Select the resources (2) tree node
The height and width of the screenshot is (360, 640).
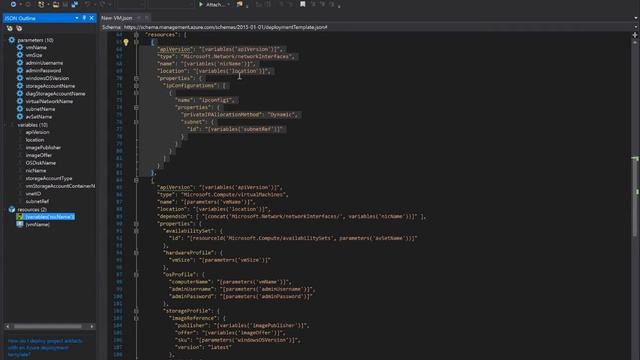32,209
